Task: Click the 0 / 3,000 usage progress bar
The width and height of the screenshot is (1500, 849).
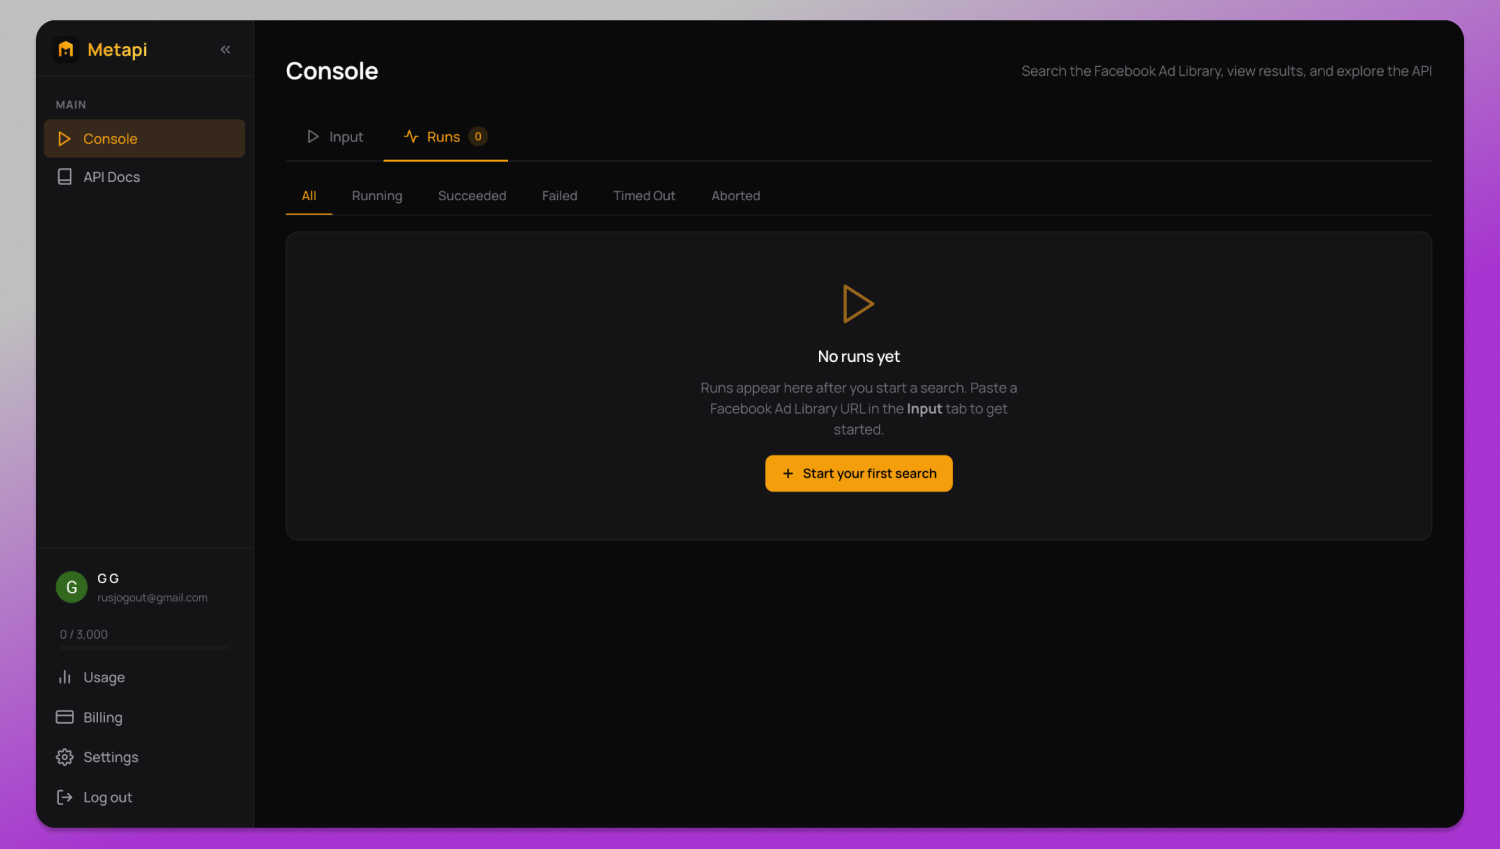Action: [144, 648]
